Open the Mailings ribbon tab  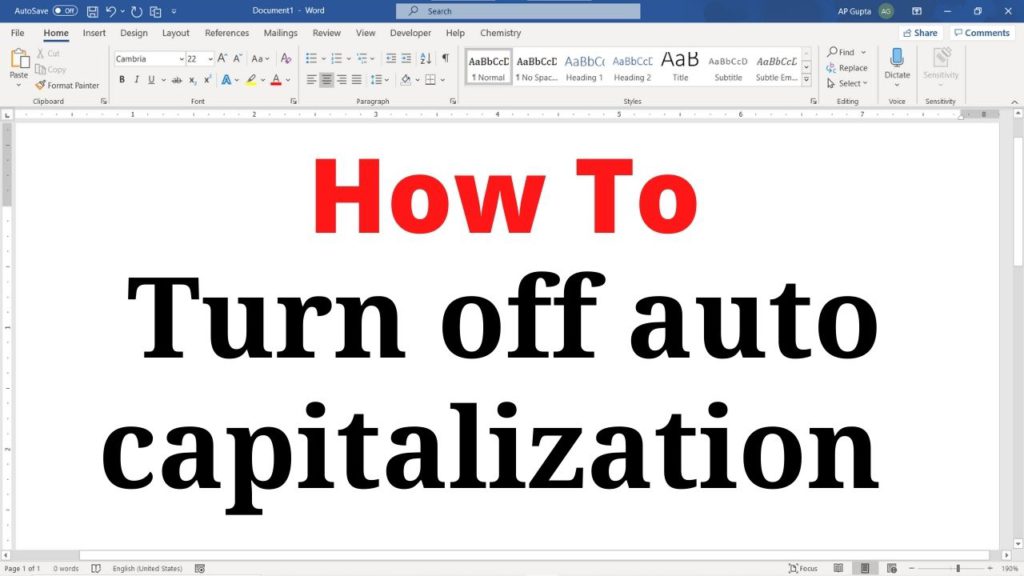tap(280, 32)
